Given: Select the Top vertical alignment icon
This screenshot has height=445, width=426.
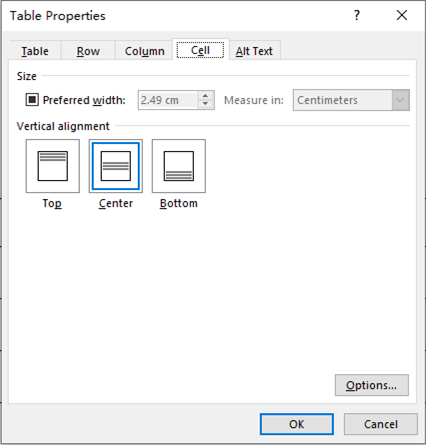Looking at the screenshot, I should [53, 166].
